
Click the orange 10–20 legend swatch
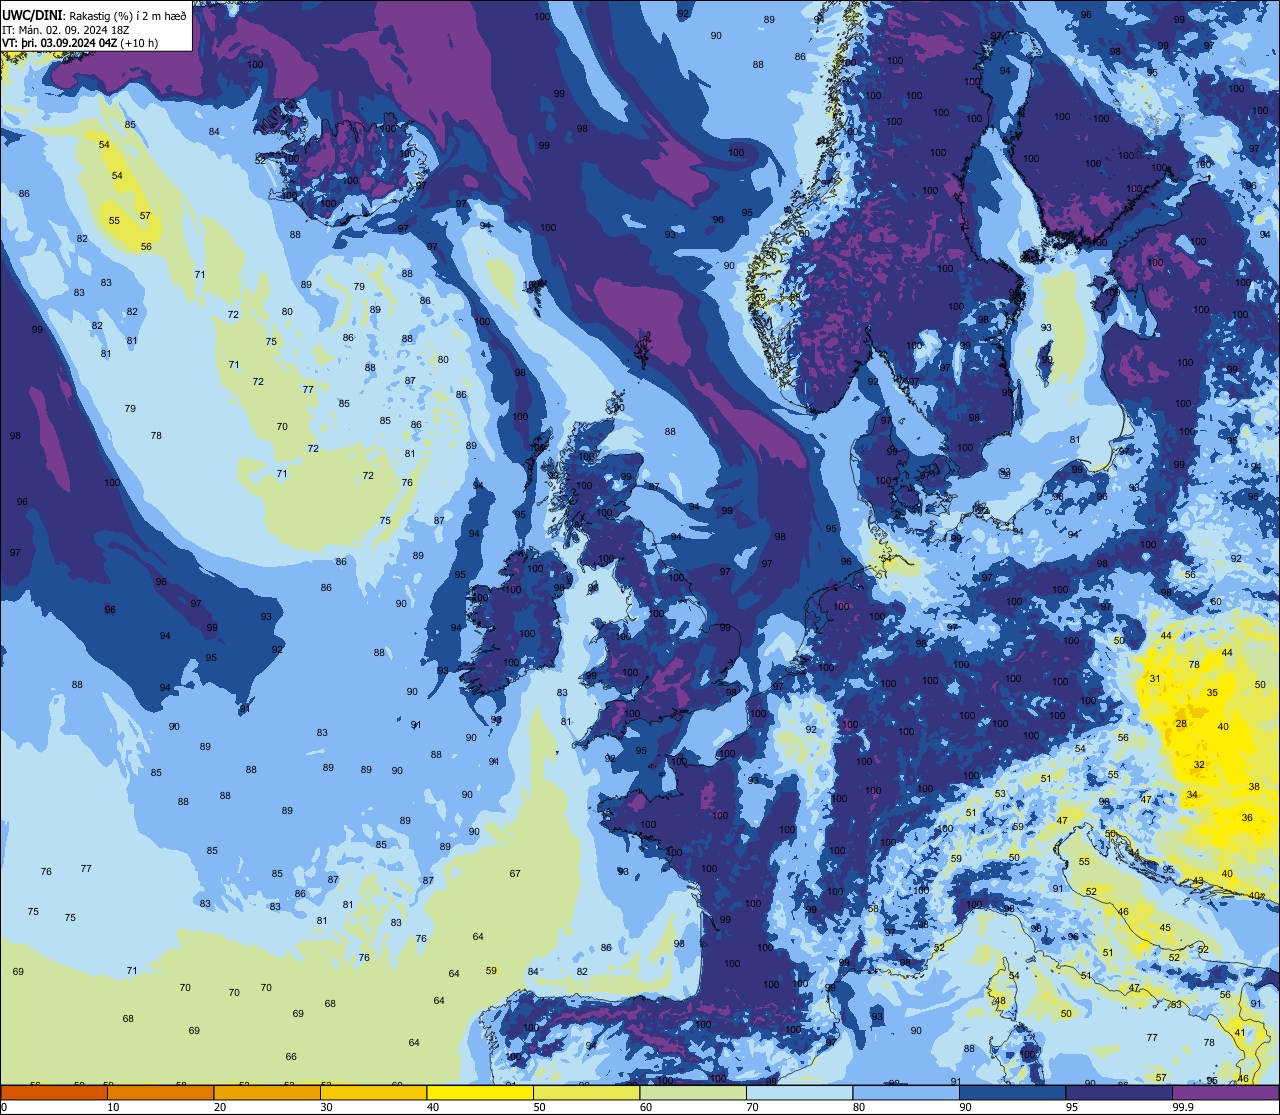click(161, 1092)
